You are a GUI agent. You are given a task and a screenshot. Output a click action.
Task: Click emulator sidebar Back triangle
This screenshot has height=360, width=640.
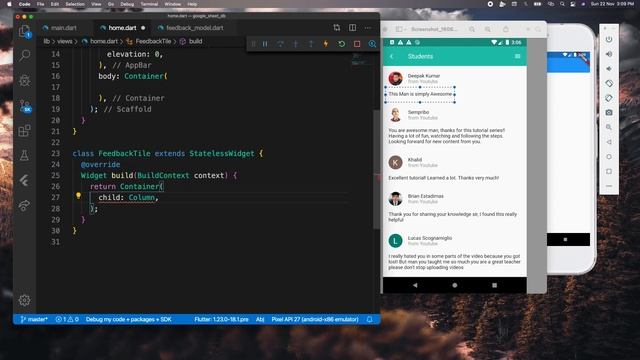click(x=609, y=142)
